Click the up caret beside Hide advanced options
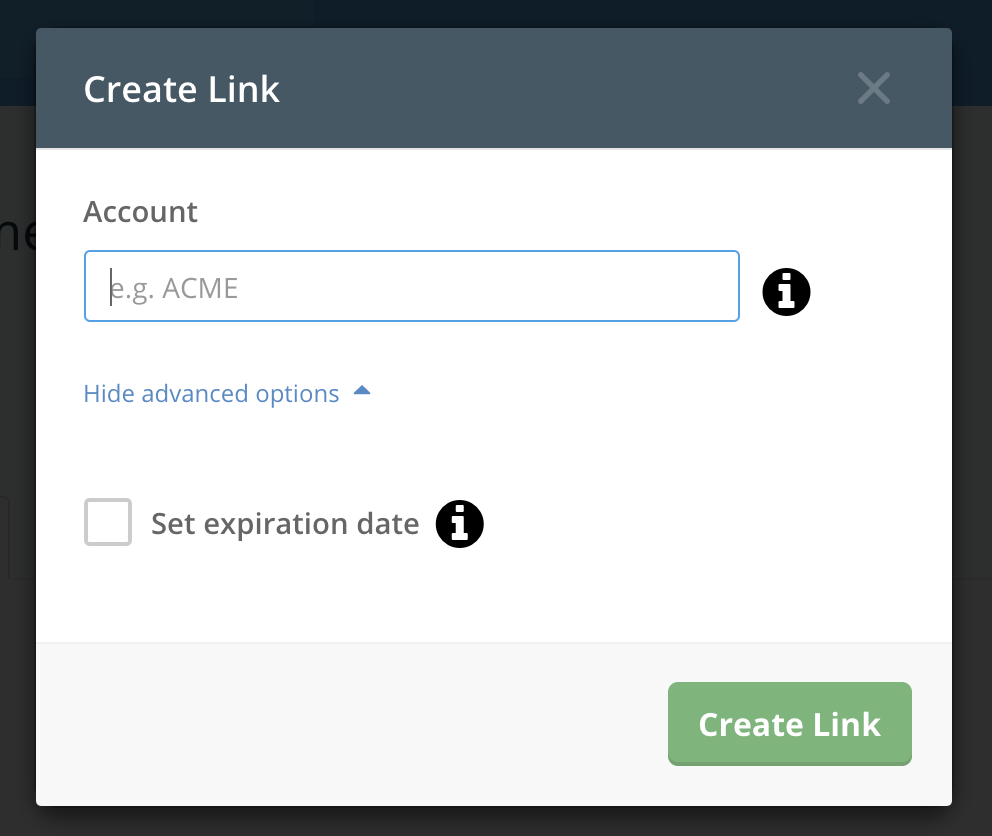This screenshot has height=836, width=992. (x=362, y=390)
